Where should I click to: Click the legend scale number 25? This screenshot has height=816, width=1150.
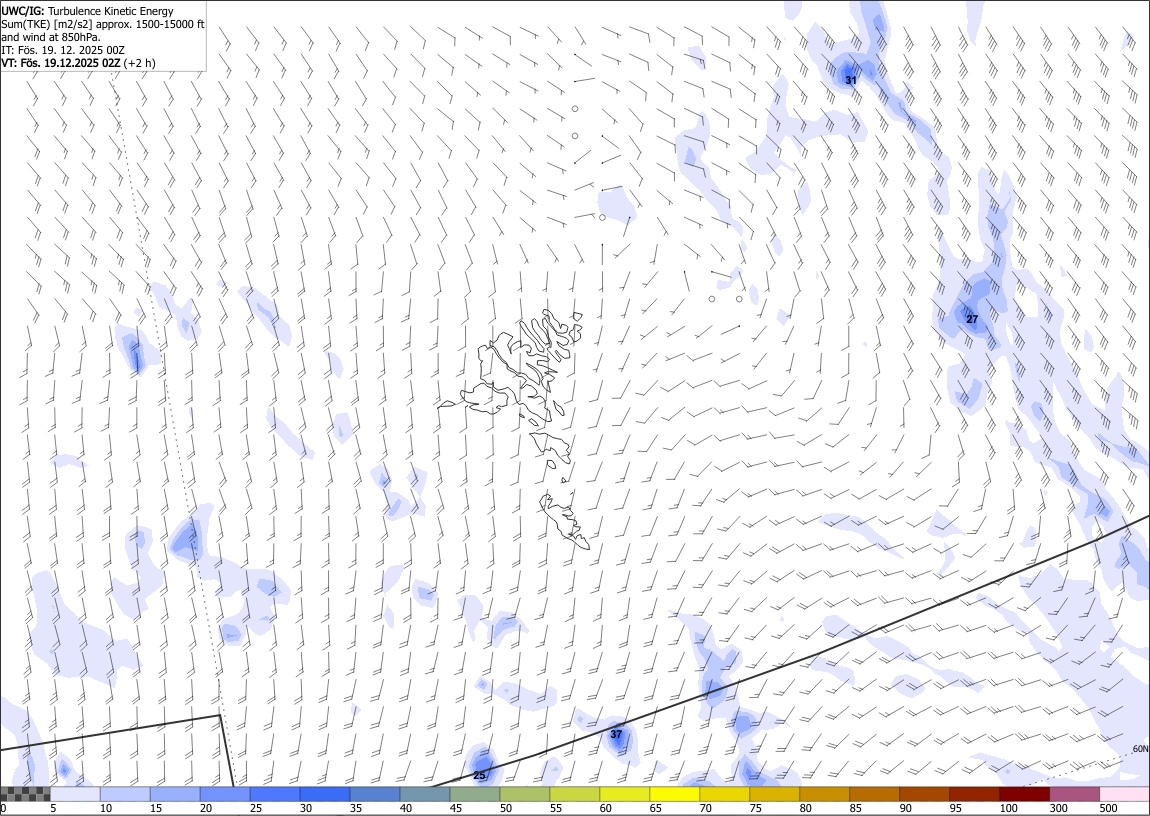click(x=256, y=808)
